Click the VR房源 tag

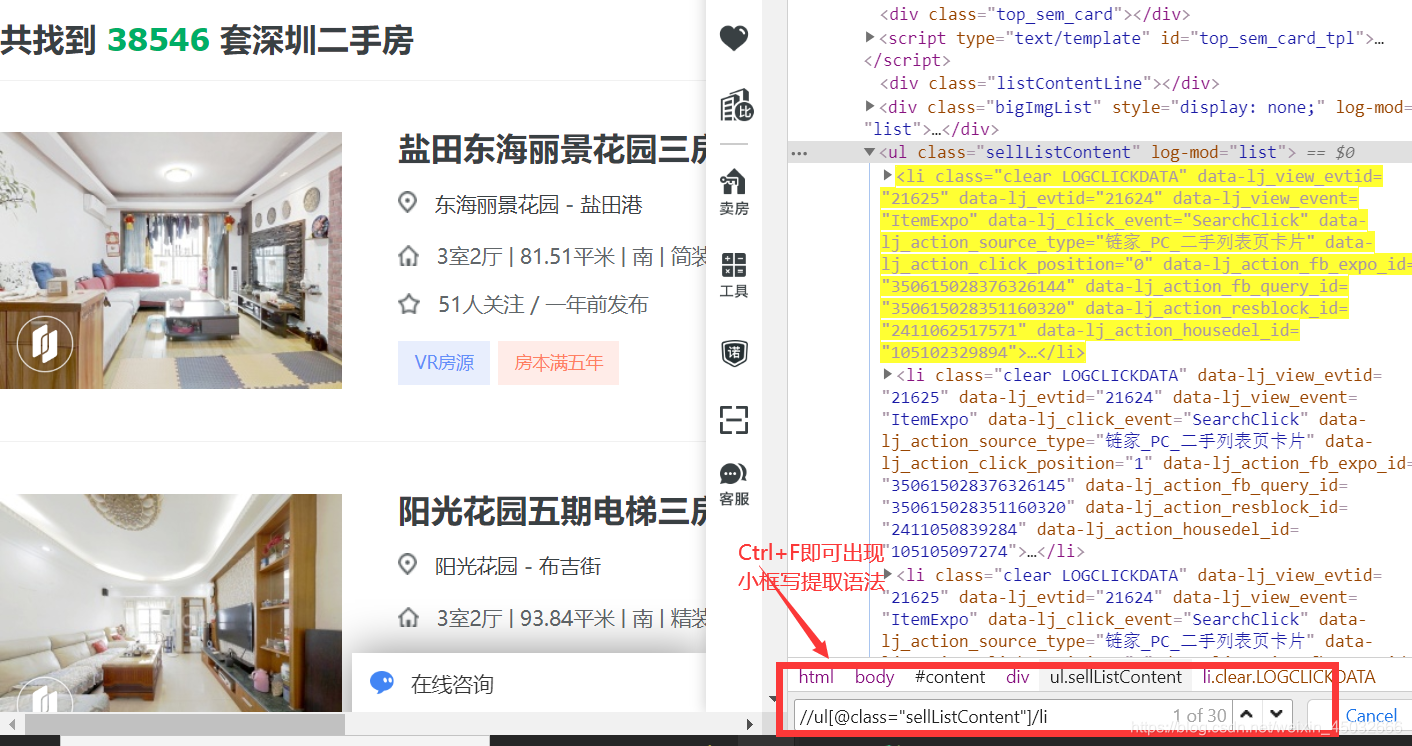pyautogui.click(x=444, y=363)
